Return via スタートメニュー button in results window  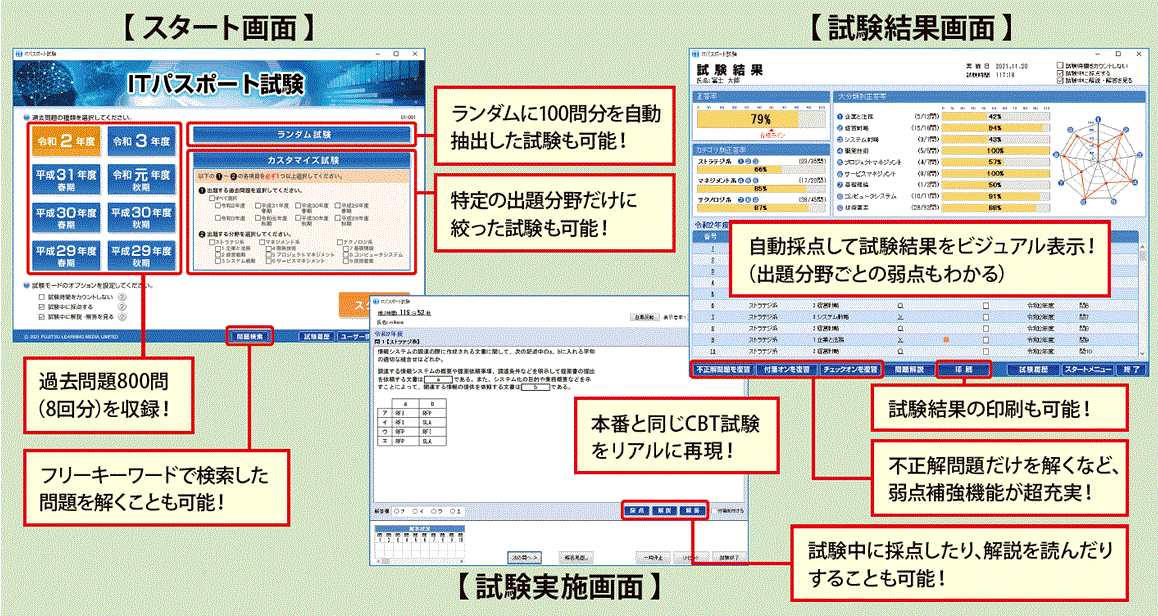pos(1089,369)
